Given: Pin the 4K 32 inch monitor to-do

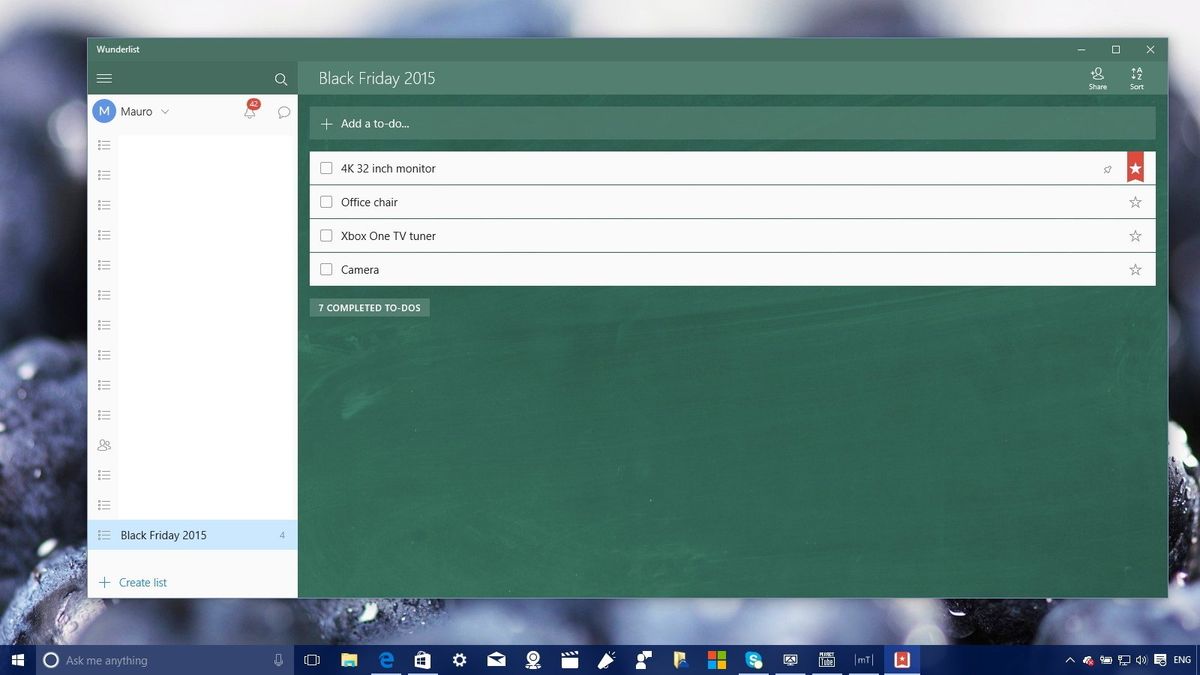Looking at the screenshot, I should (1107, 169).
